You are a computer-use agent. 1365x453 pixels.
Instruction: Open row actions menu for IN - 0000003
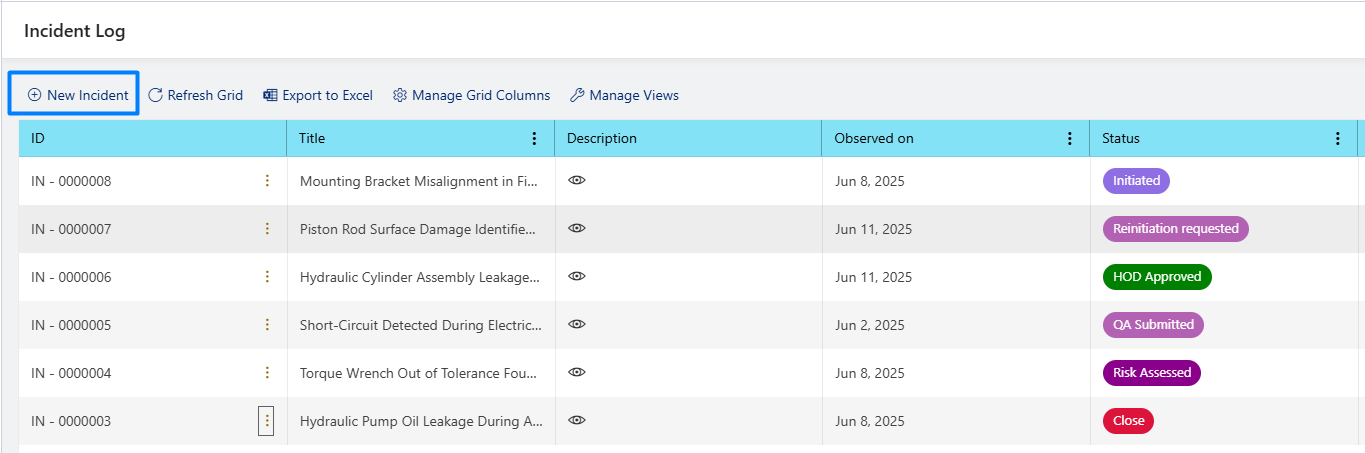pyautogui.click(x=266, y=421)
